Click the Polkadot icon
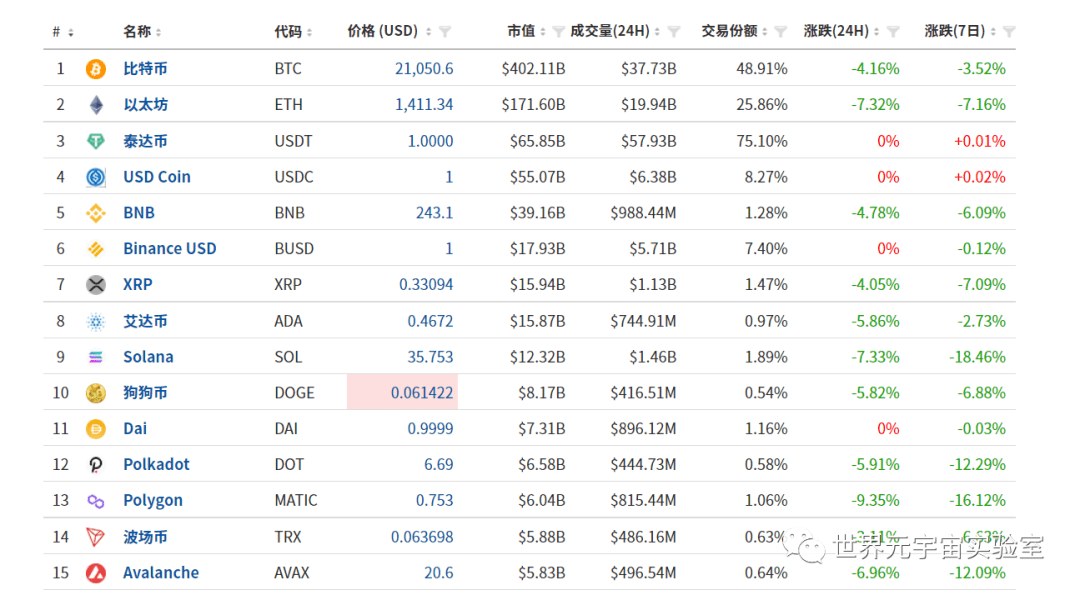 click(x=95, y=464)
